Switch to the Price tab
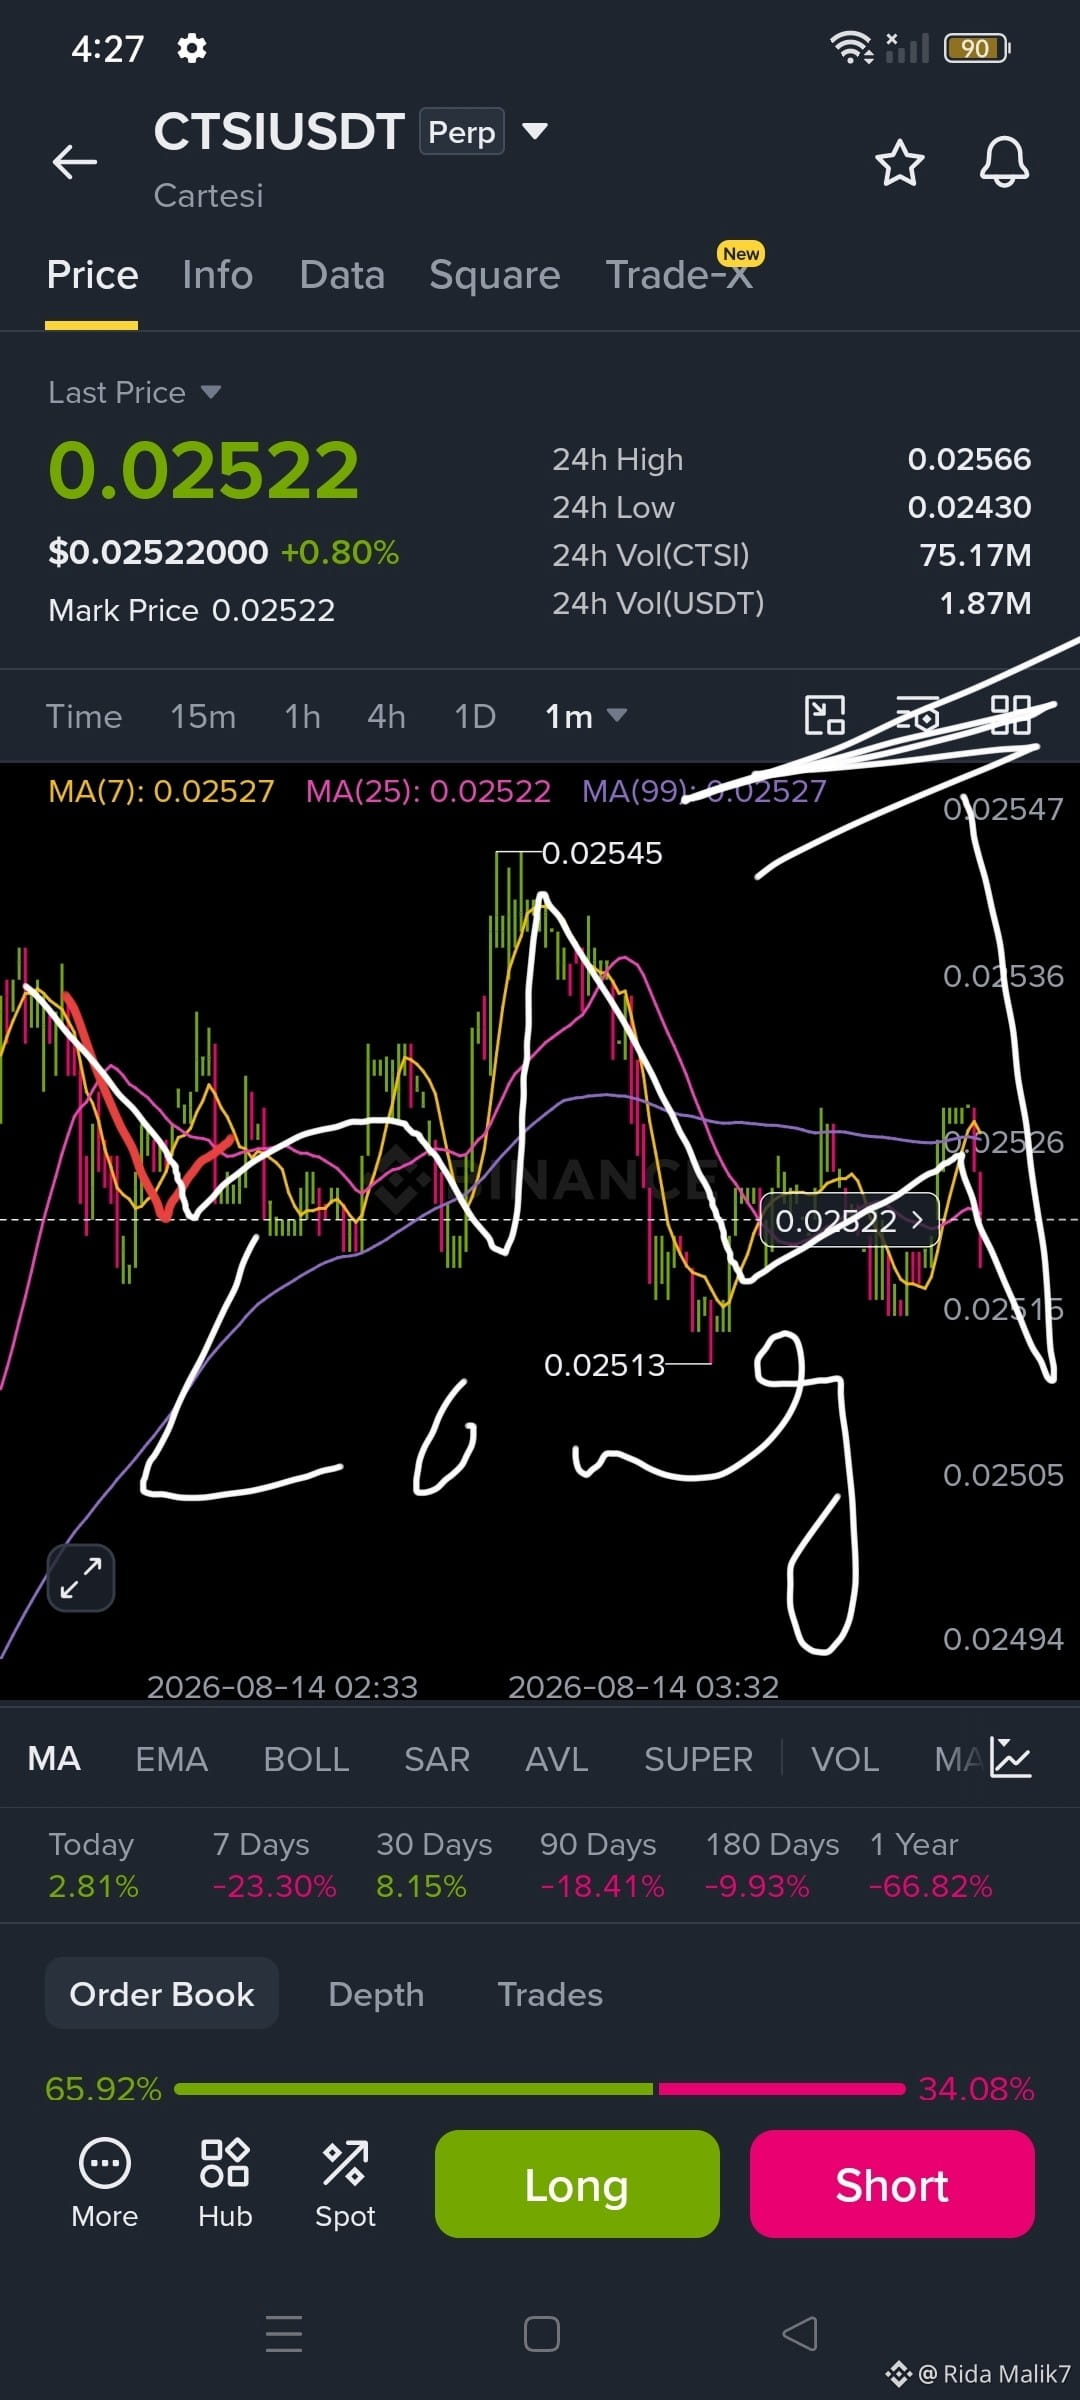The width and height of the screenshot is (1080, 2400). point(92,275)
